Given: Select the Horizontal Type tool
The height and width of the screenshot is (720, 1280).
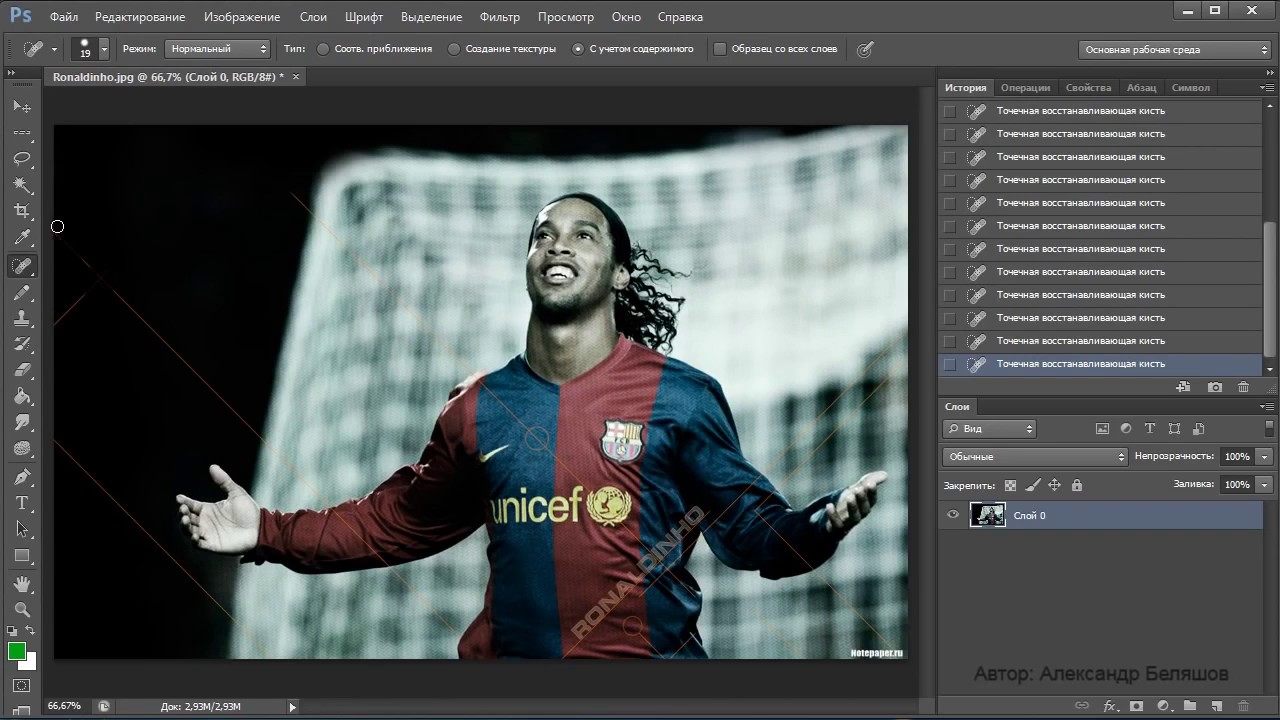Looking at the screenshot, I should pos(22,503).
